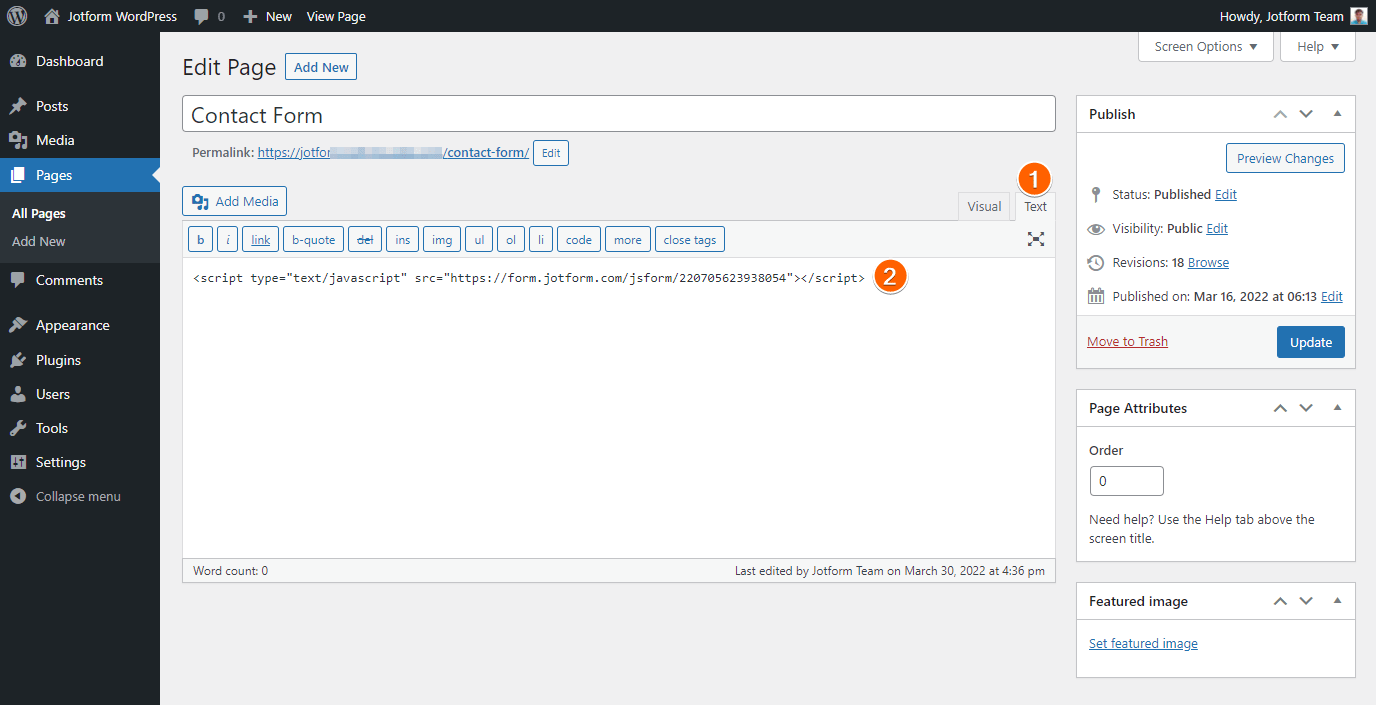Click the ol quicktag button
The height and width of the screenshot is (705, 1376).
pos(511,240)
